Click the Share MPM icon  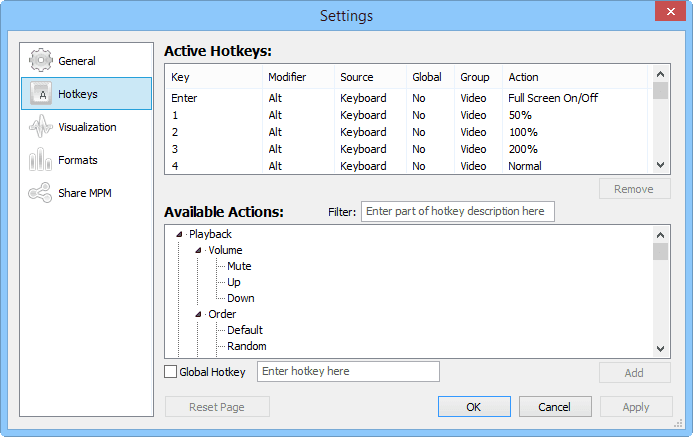tap(41, 193)
